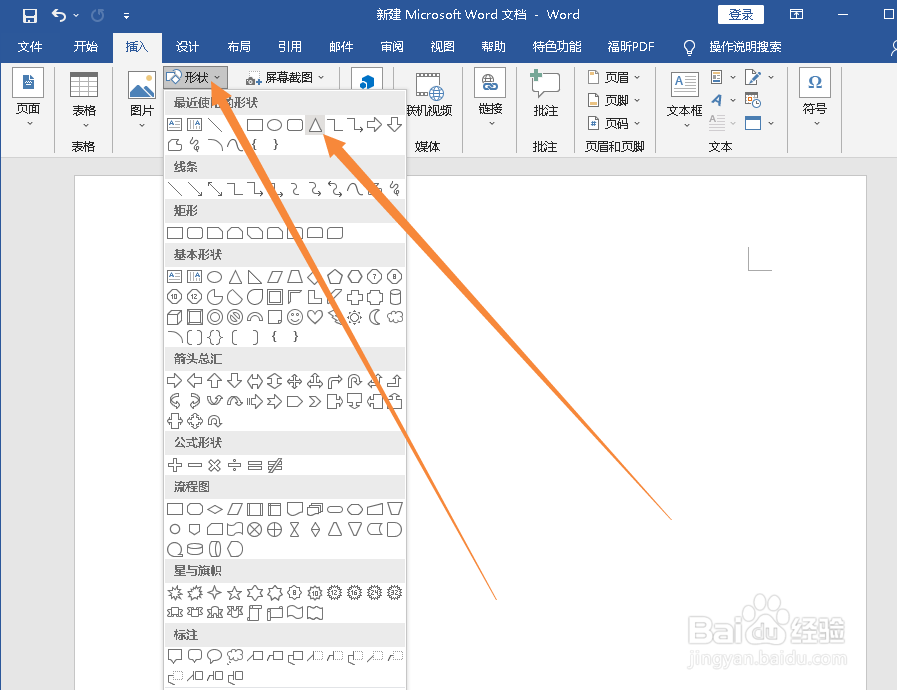Select the cube shape
Image resolution: width=897 pixels, height=690 pixels.
(174, 317)
